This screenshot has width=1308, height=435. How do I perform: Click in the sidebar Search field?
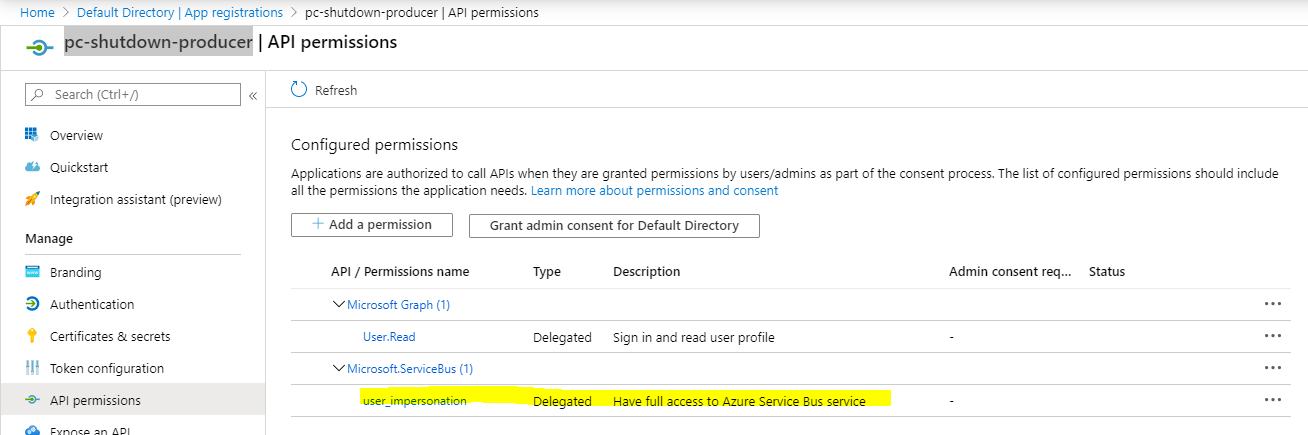pos(140,94)
